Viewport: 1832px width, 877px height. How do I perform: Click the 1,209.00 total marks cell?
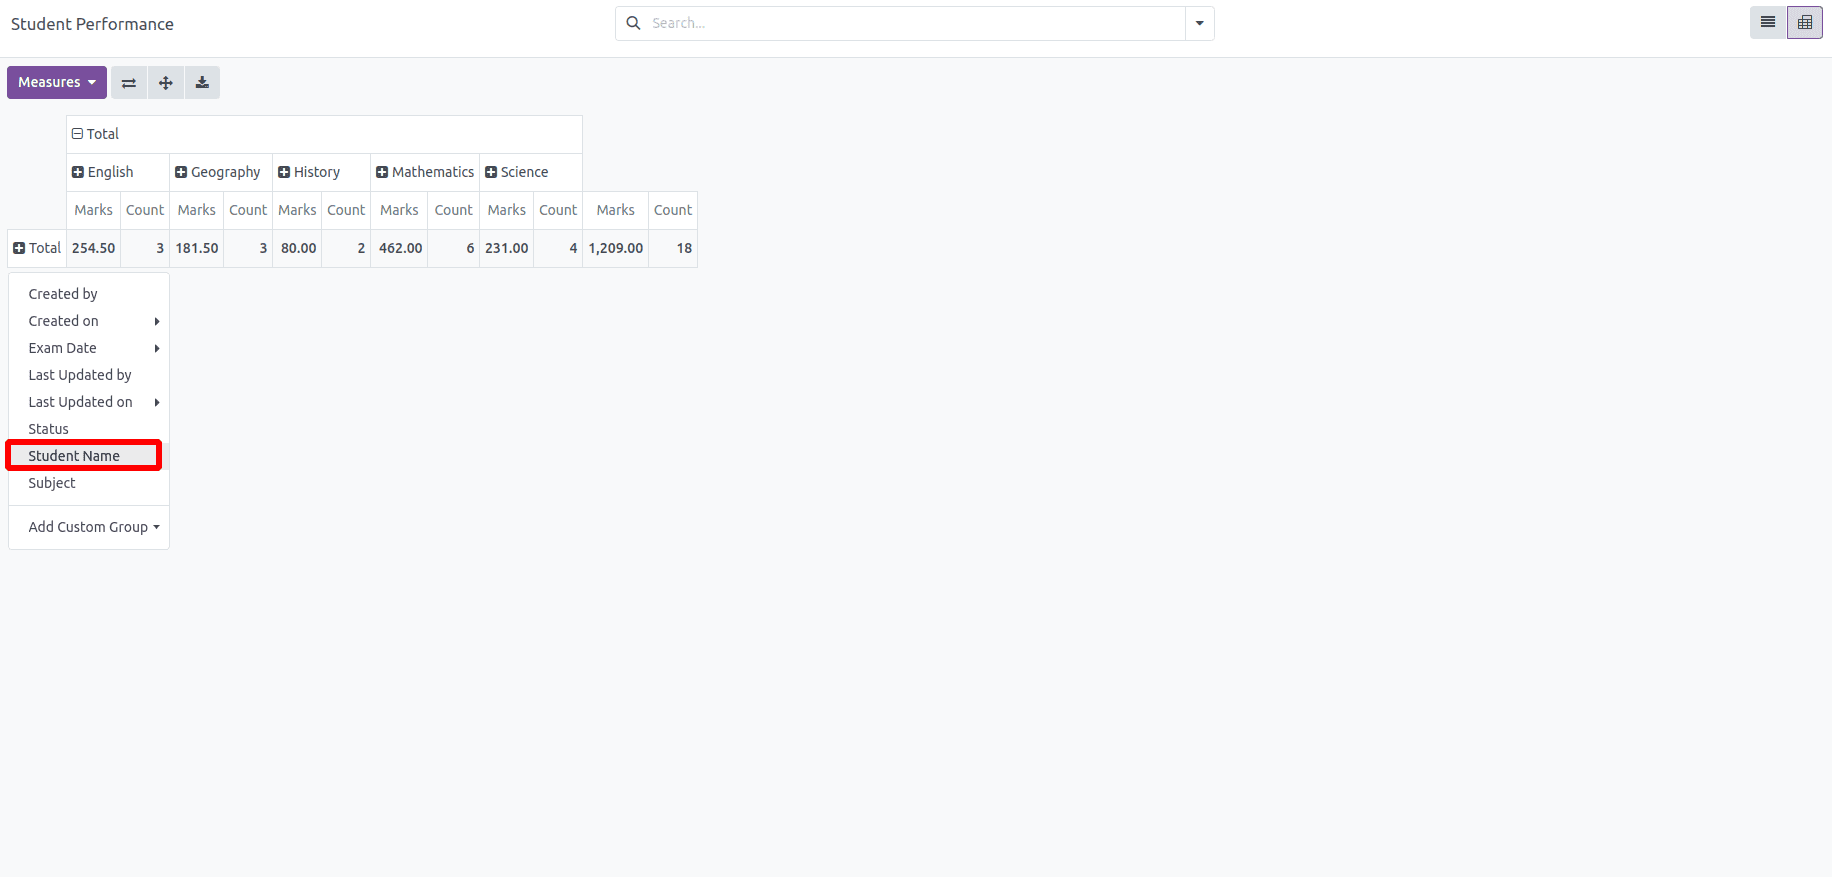[x=616, y=248]
